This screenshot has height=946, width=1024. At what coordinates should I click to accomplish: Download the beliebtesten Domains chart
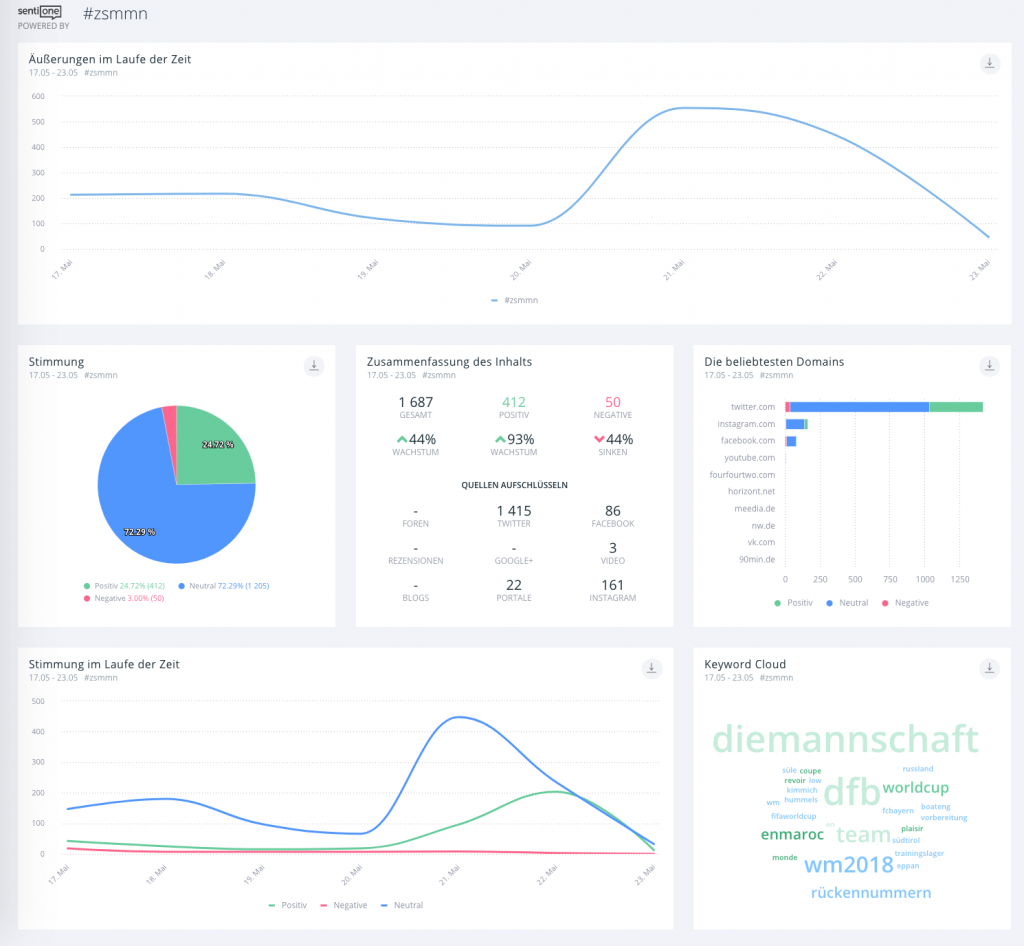pyautogui.click(x=989, y=366)
